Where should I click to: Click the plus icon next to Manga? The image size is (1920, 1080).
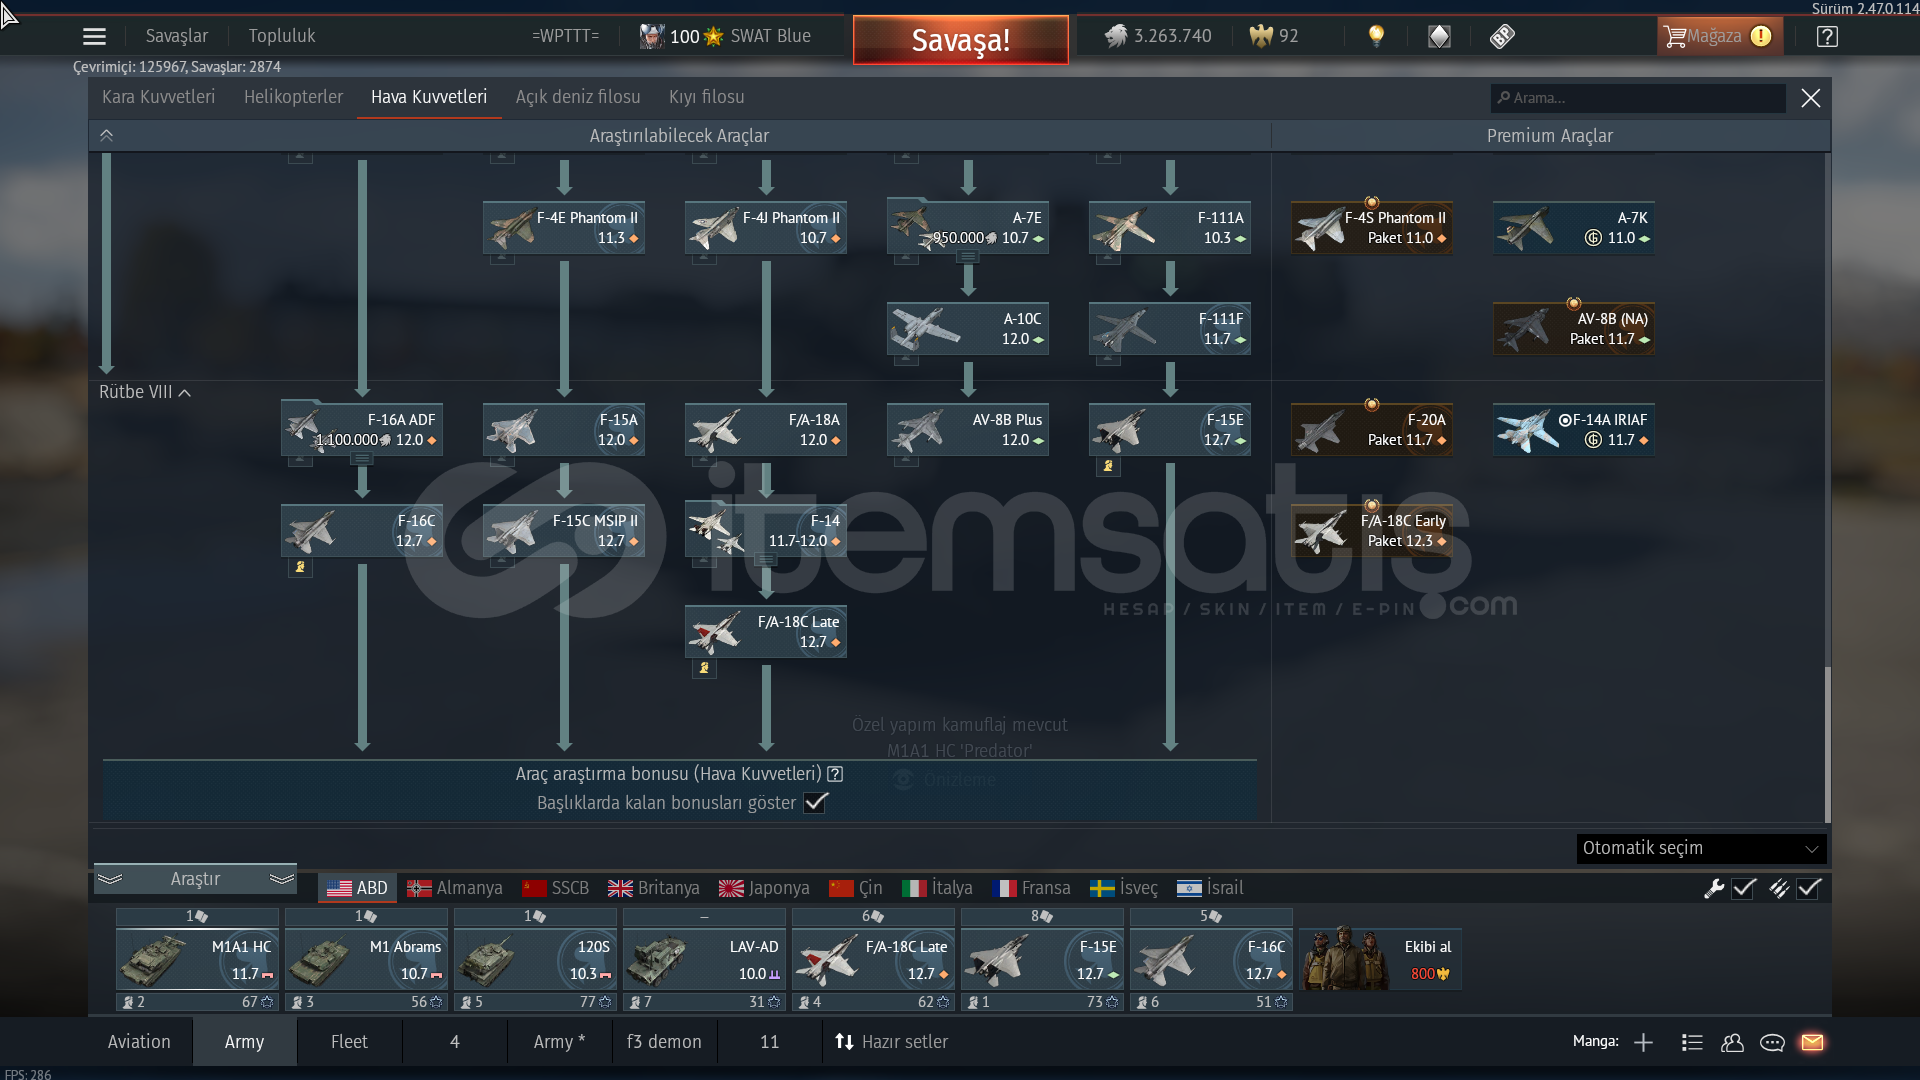(1643, 1042)
